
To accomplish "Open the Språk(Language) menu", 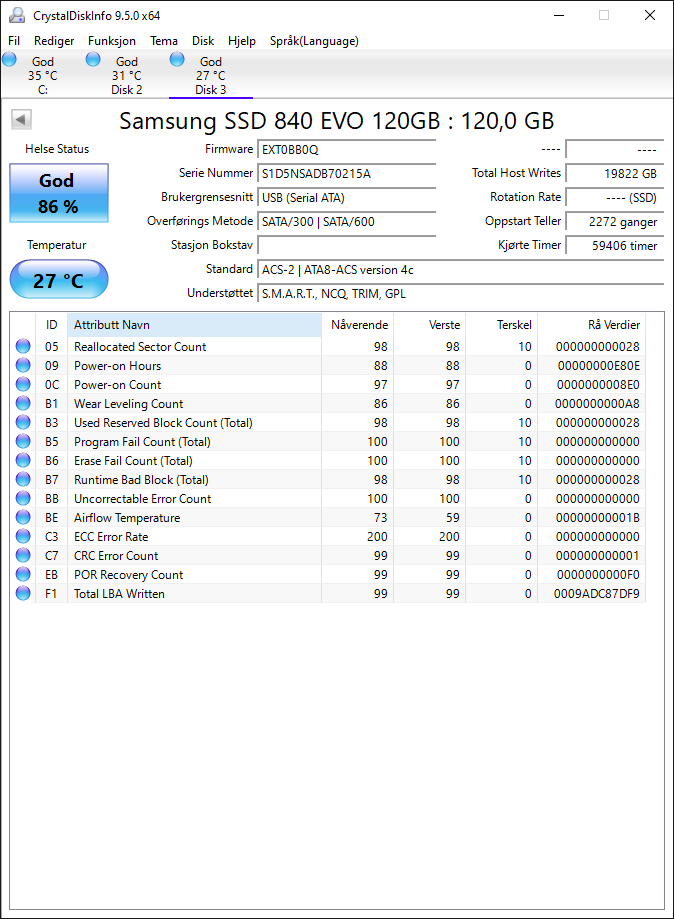I will tap(314, 41).
